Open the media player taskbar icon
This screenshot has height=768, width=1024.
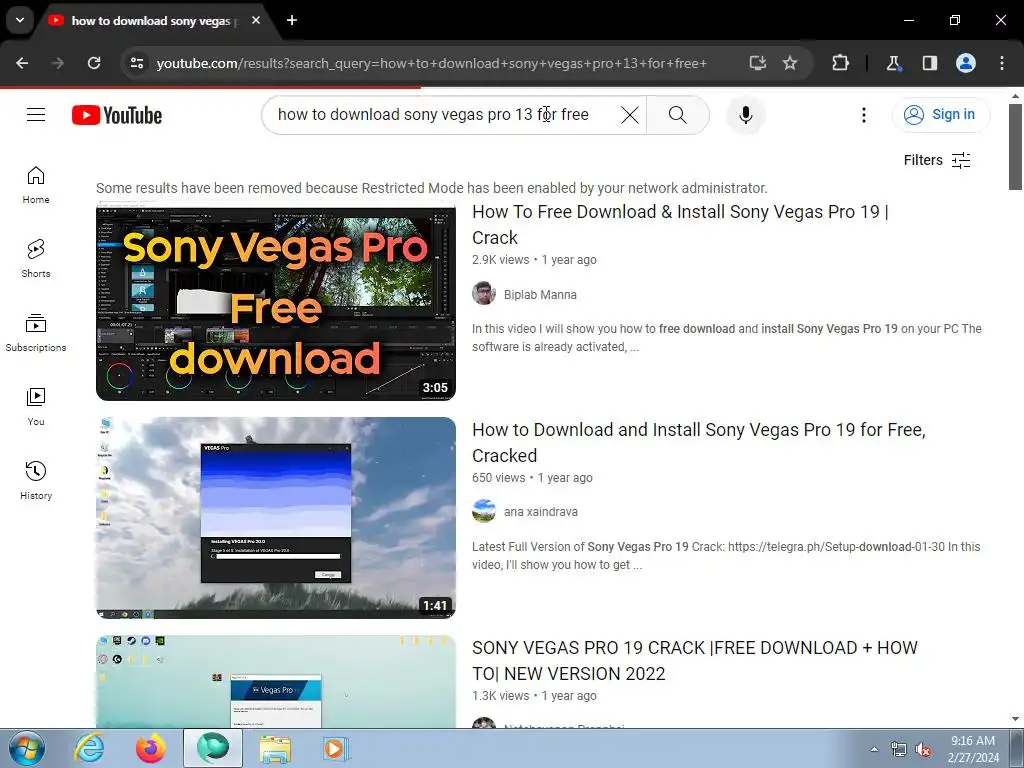pos(337,748)
